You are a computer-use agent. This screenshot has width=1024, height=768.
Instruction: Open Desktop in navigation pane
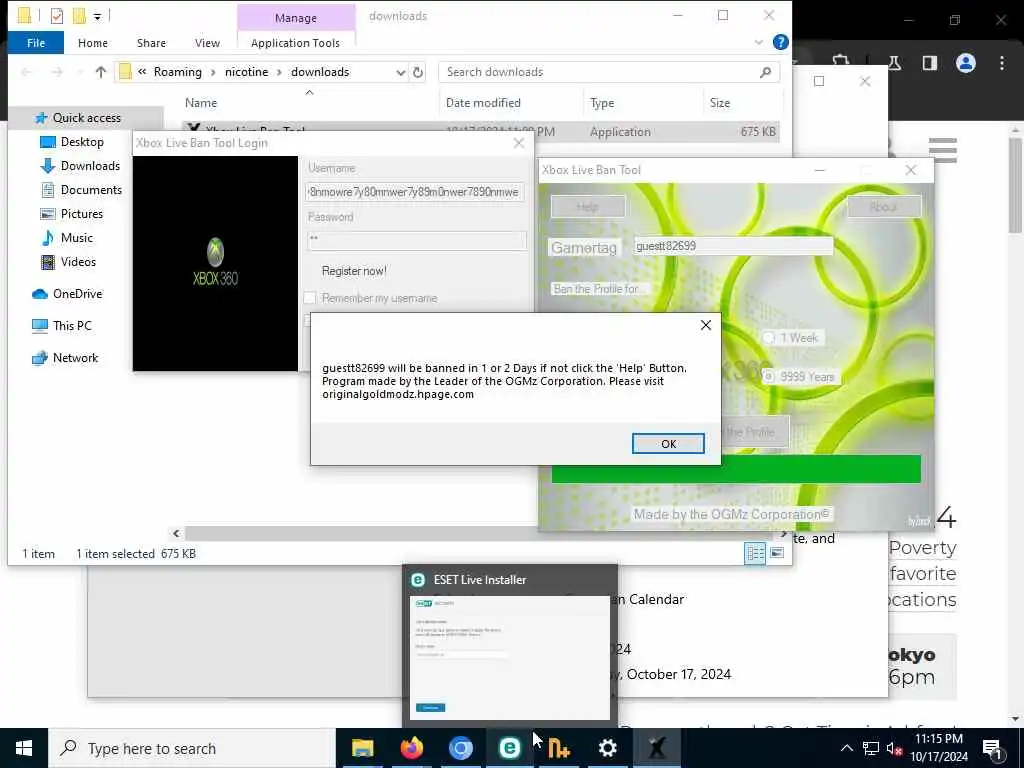pos(82,142)
